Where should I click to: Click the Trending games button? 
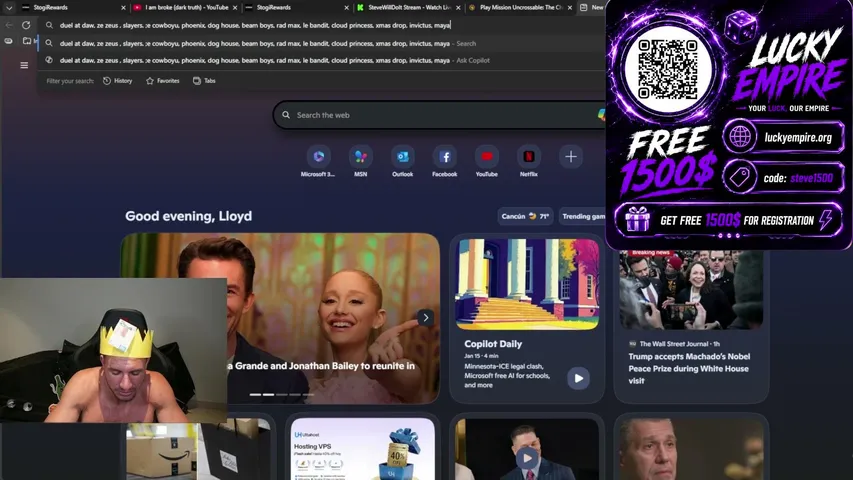[583, 216]
